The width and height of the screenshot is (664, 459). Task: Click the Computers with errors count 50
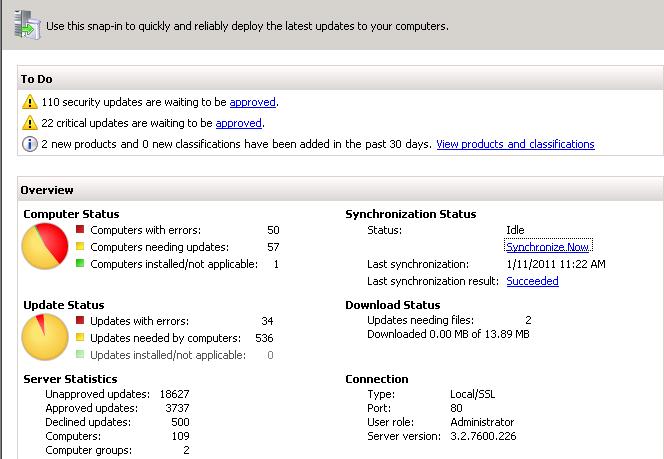[273, 230]
